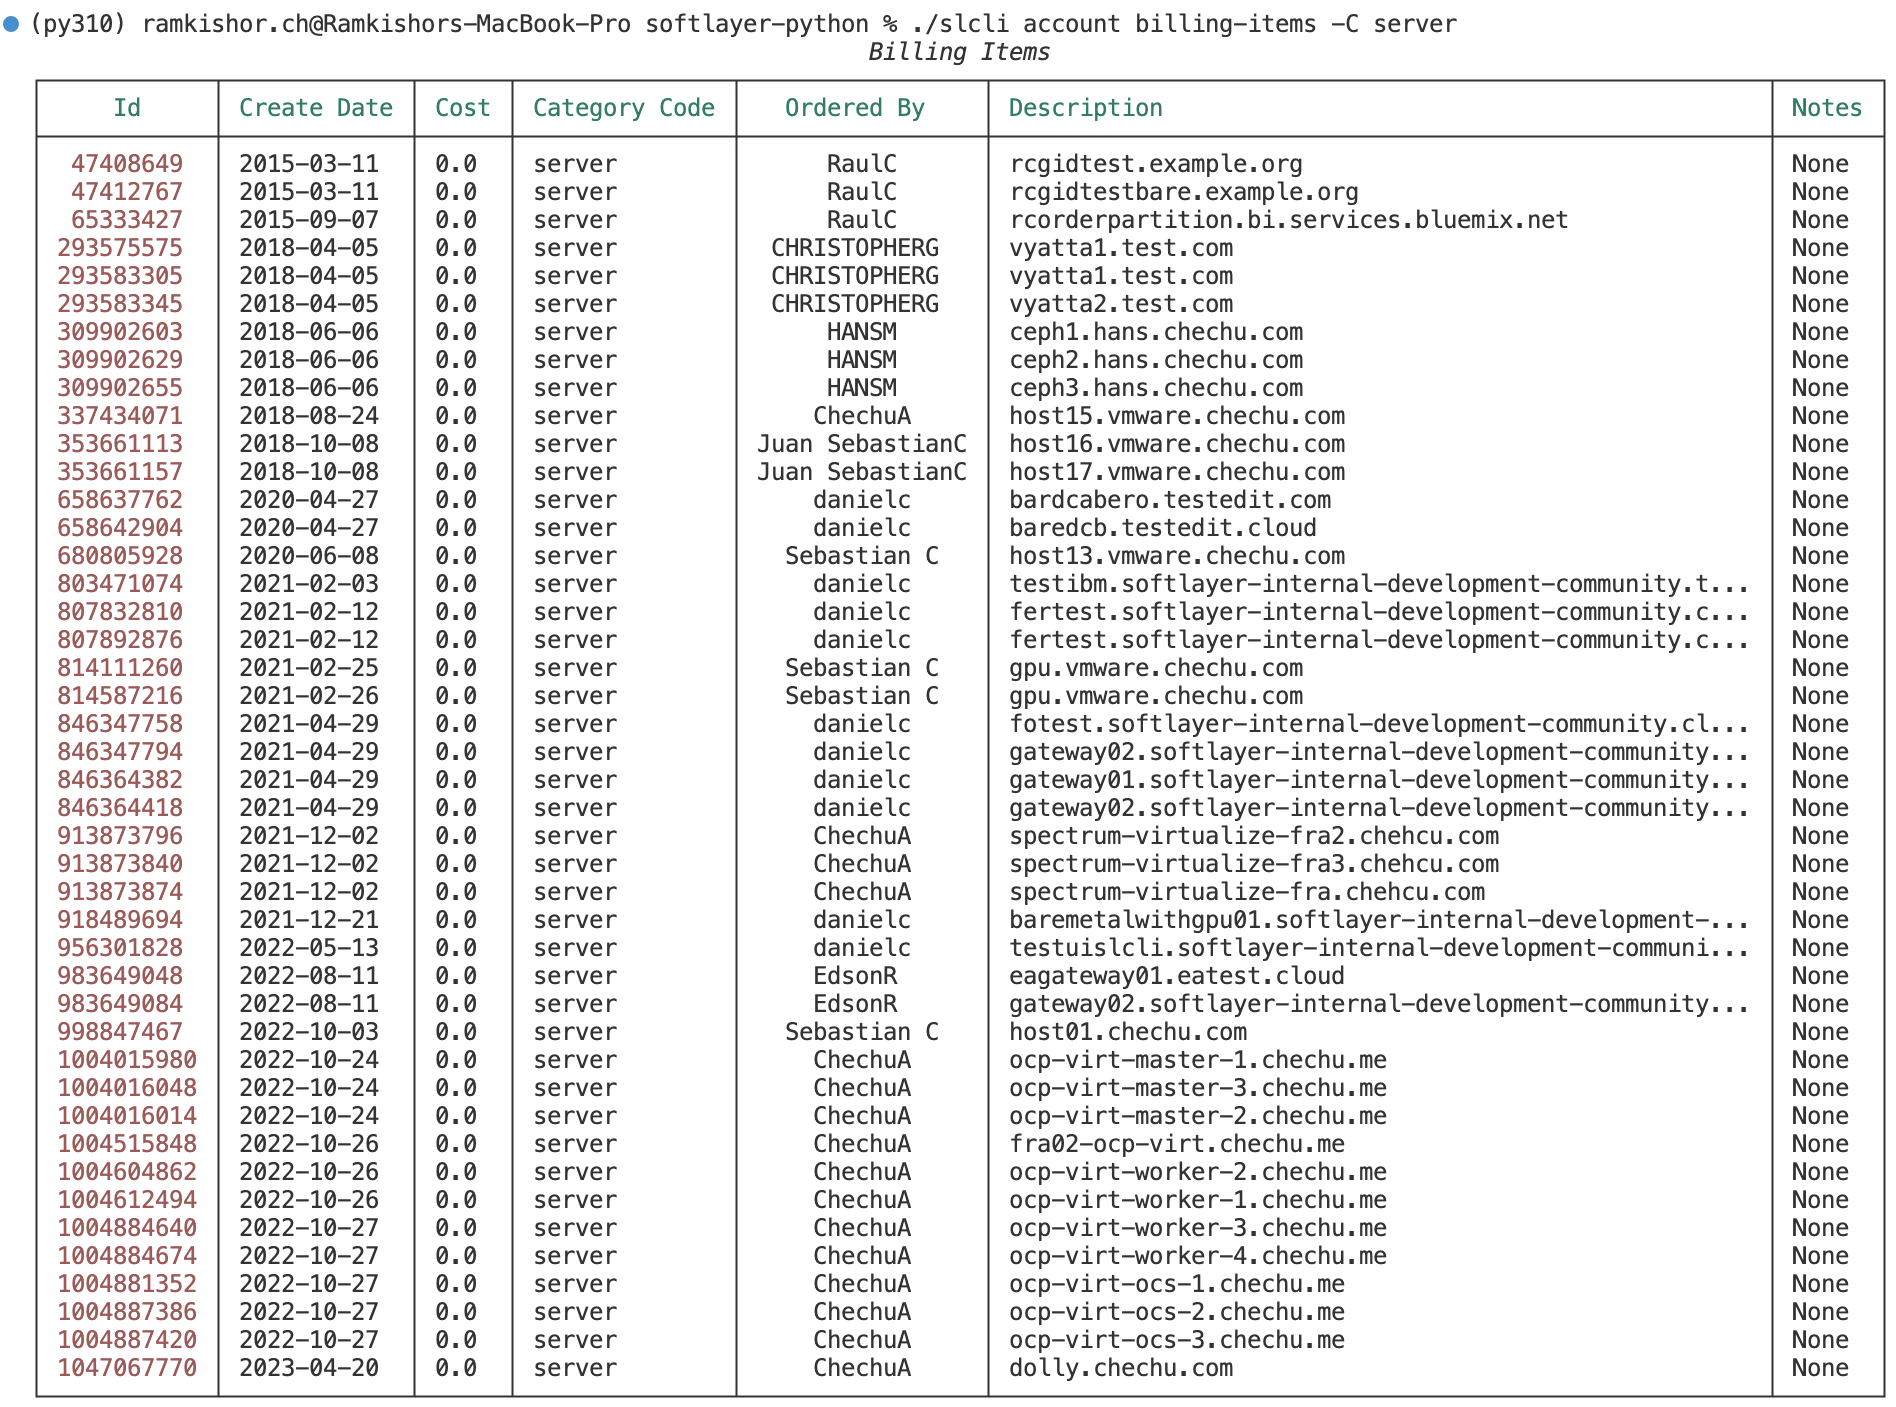Image resolution: width=1896 pixels, height=1407 pixels.
Task: Select billing item Id 680805928
Action: (x=120, y=556)
